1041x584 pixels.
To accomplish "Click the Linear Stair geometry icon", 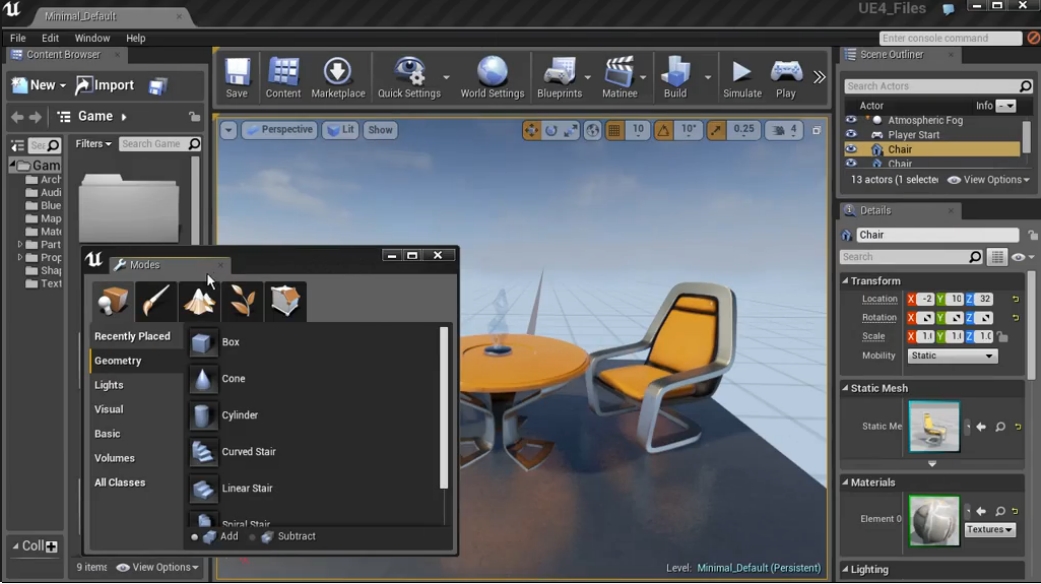I will click(203, 488).
